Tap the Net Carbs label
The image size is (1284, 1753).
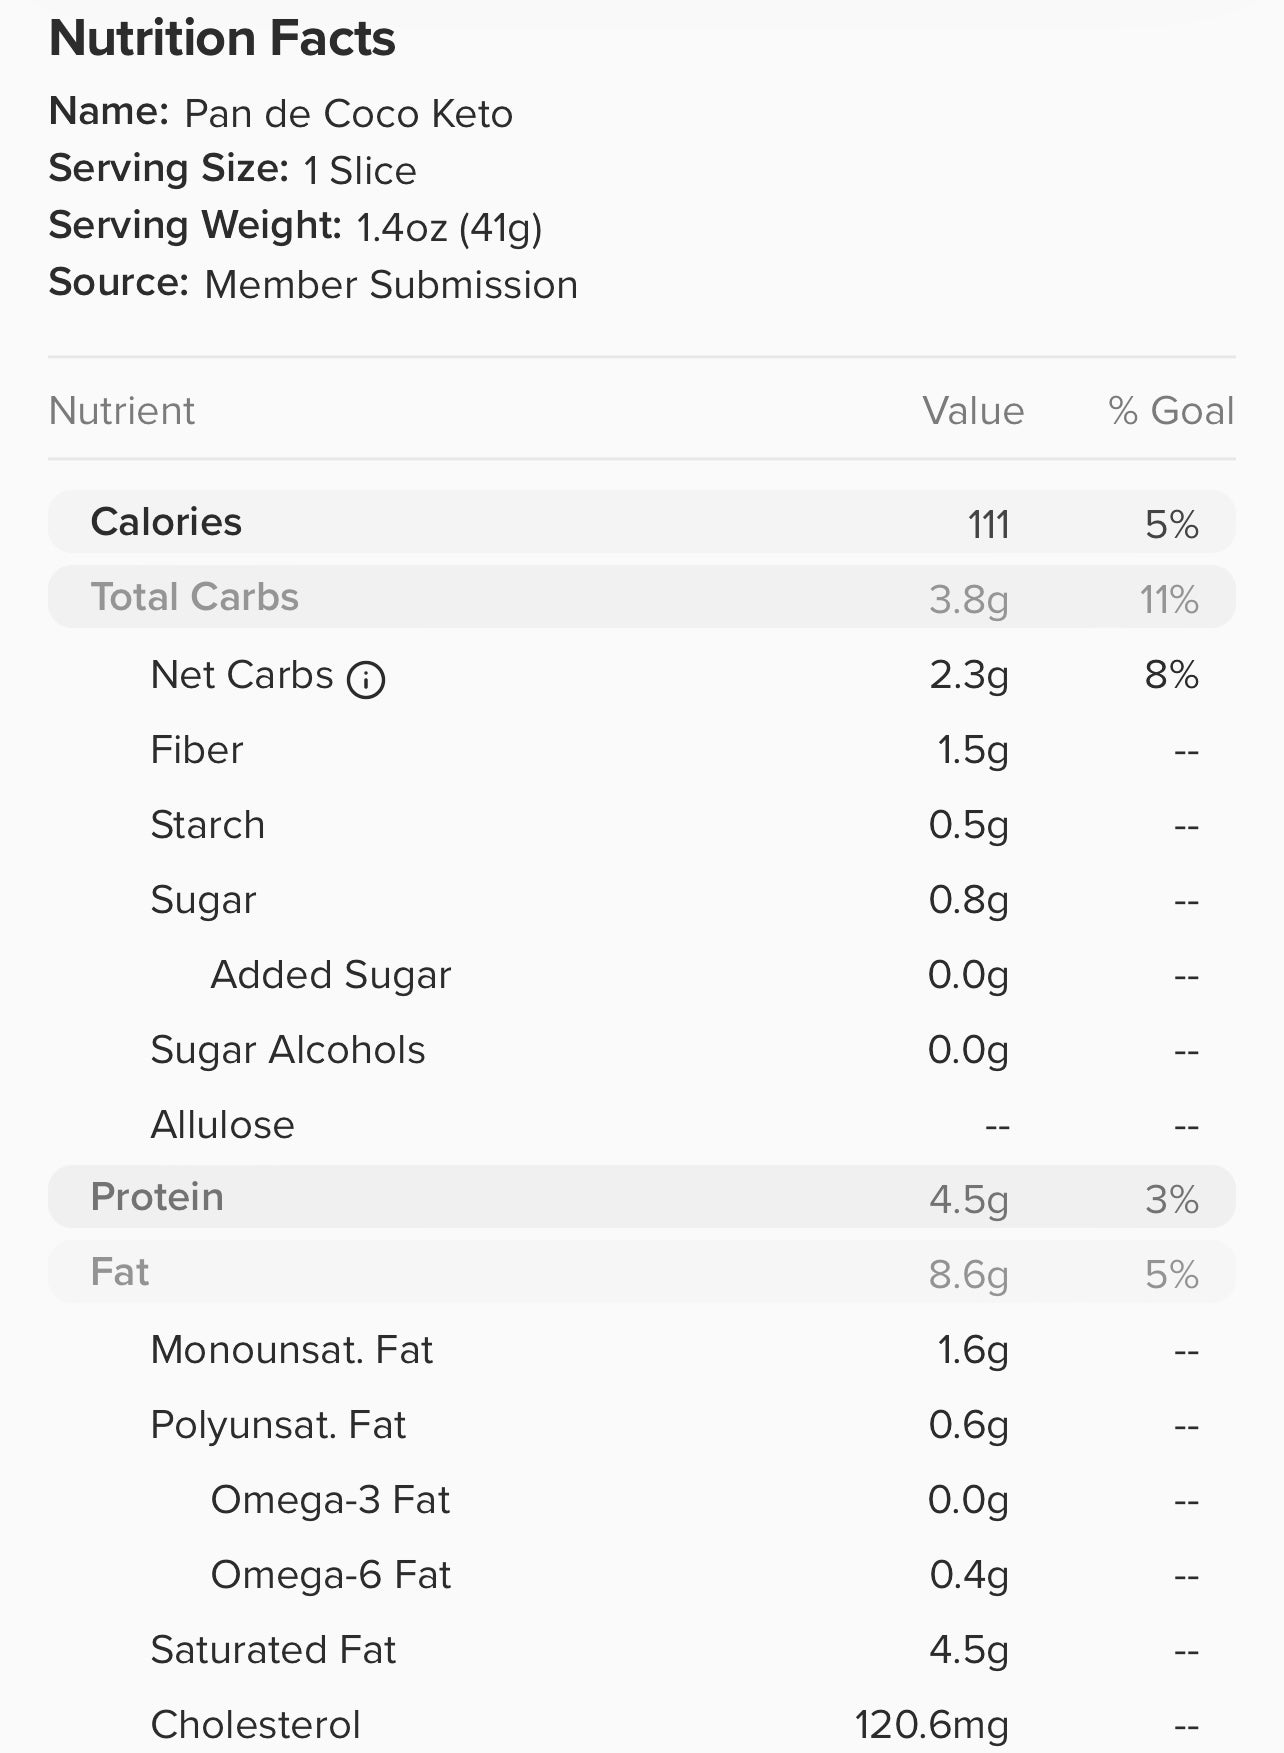pyautogui.click(x=242, y=675)
